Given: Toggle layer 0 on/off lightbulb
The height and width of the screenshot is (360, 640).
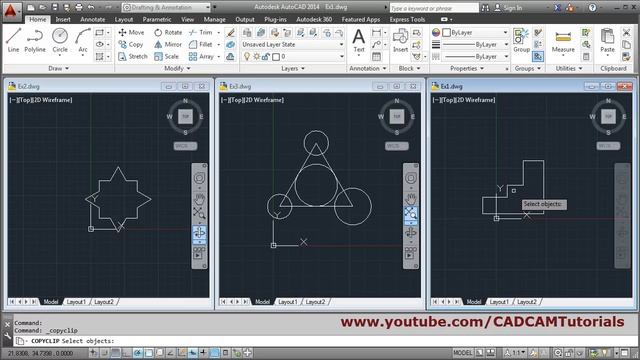Looking at the screenshot, I should [x=247, y=57].
